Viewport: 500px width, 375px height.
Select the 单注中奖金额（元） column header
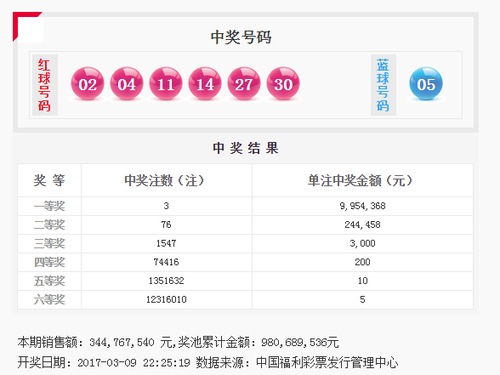pyautogui.click(x=360, y=181)
